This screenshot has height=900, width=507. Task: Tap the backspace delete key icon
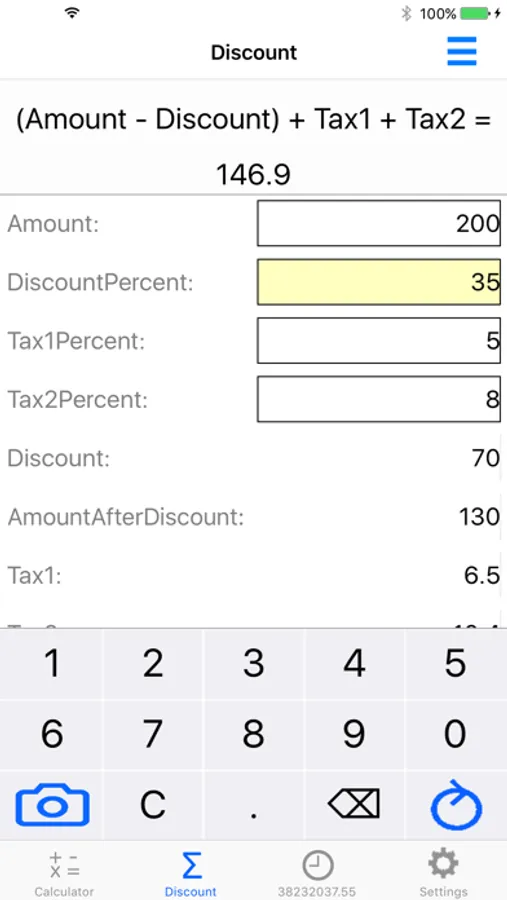[x=354, y=804]
